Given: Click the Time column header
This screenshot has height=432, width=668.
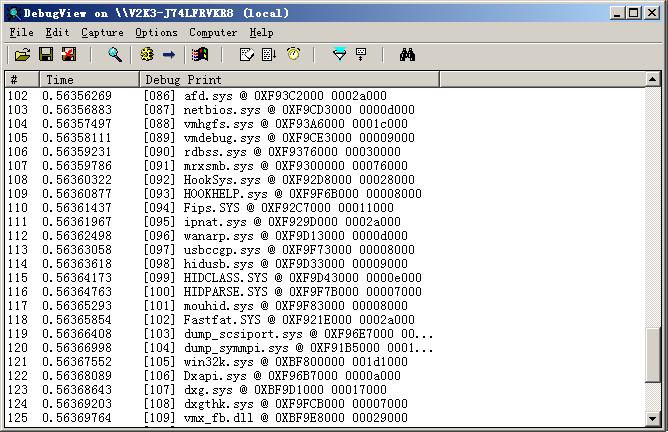Looking at the screenshot, I should pyautogui.click(x=89, y=80).
